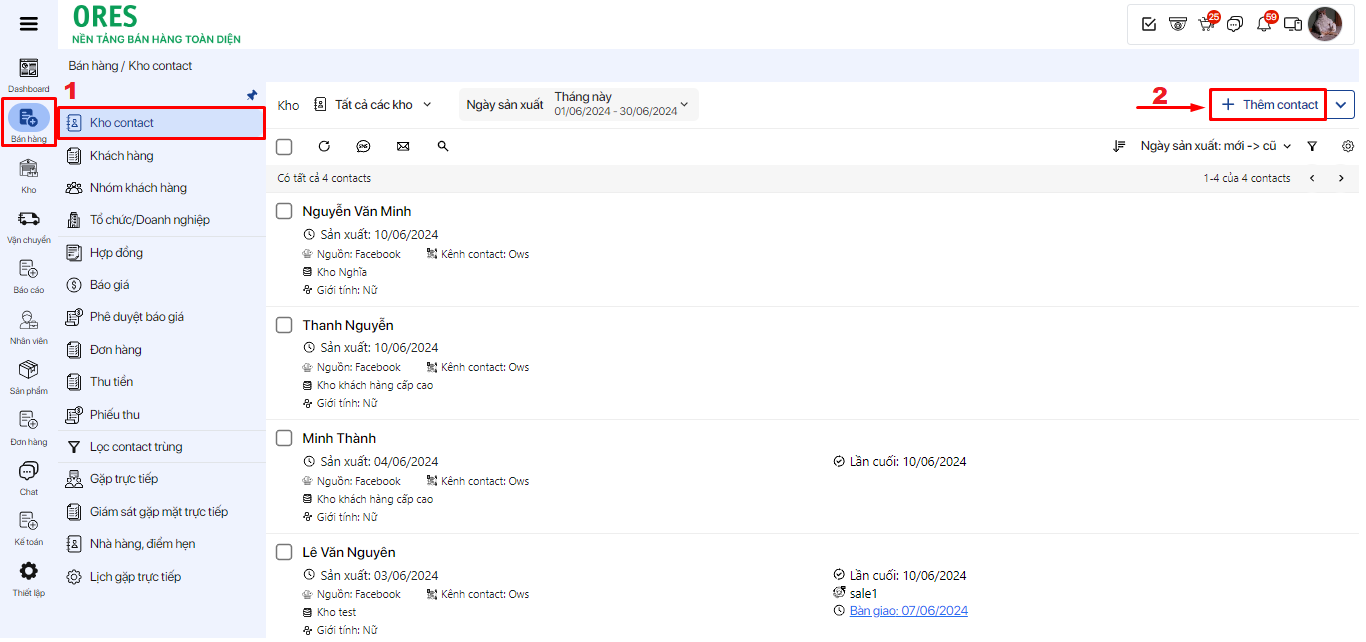
Task: Open the filter funnel icon
Action: 1312,146
